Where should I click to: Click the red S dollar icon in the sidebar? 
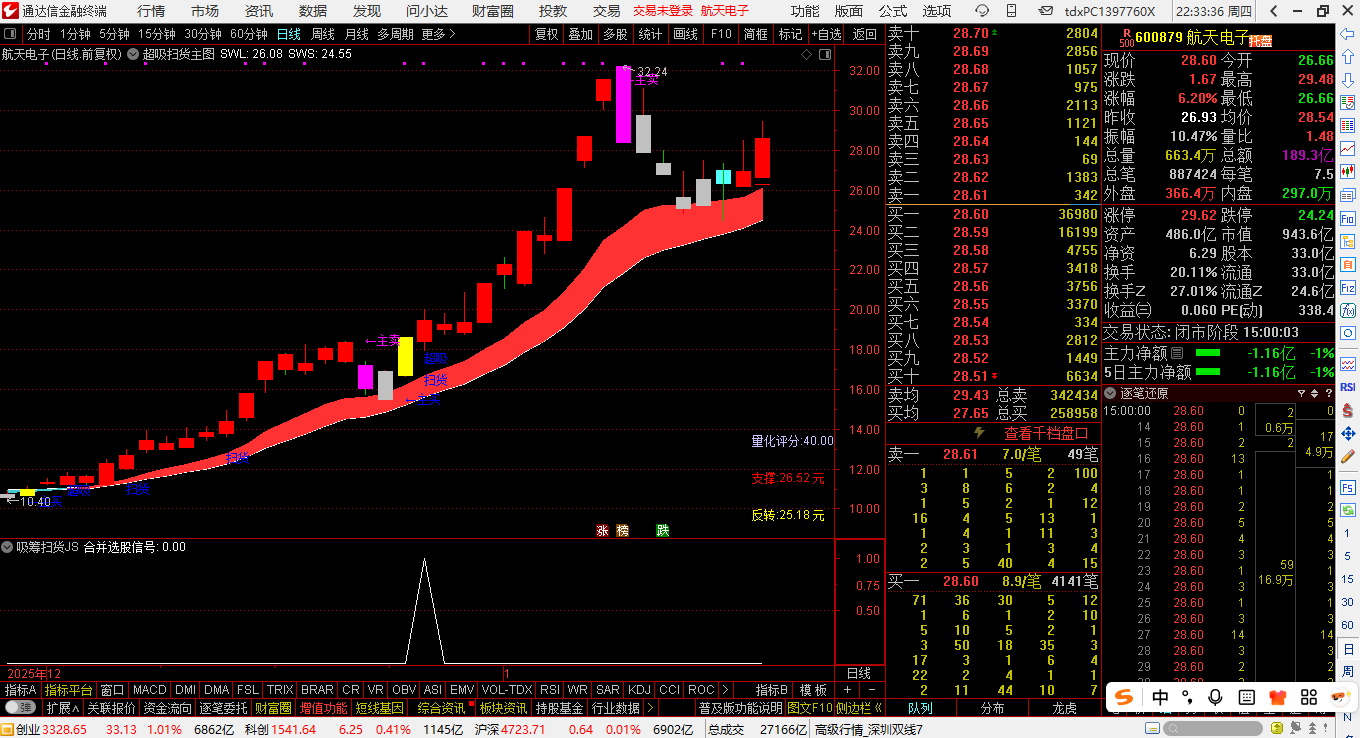coord(1346,410)
